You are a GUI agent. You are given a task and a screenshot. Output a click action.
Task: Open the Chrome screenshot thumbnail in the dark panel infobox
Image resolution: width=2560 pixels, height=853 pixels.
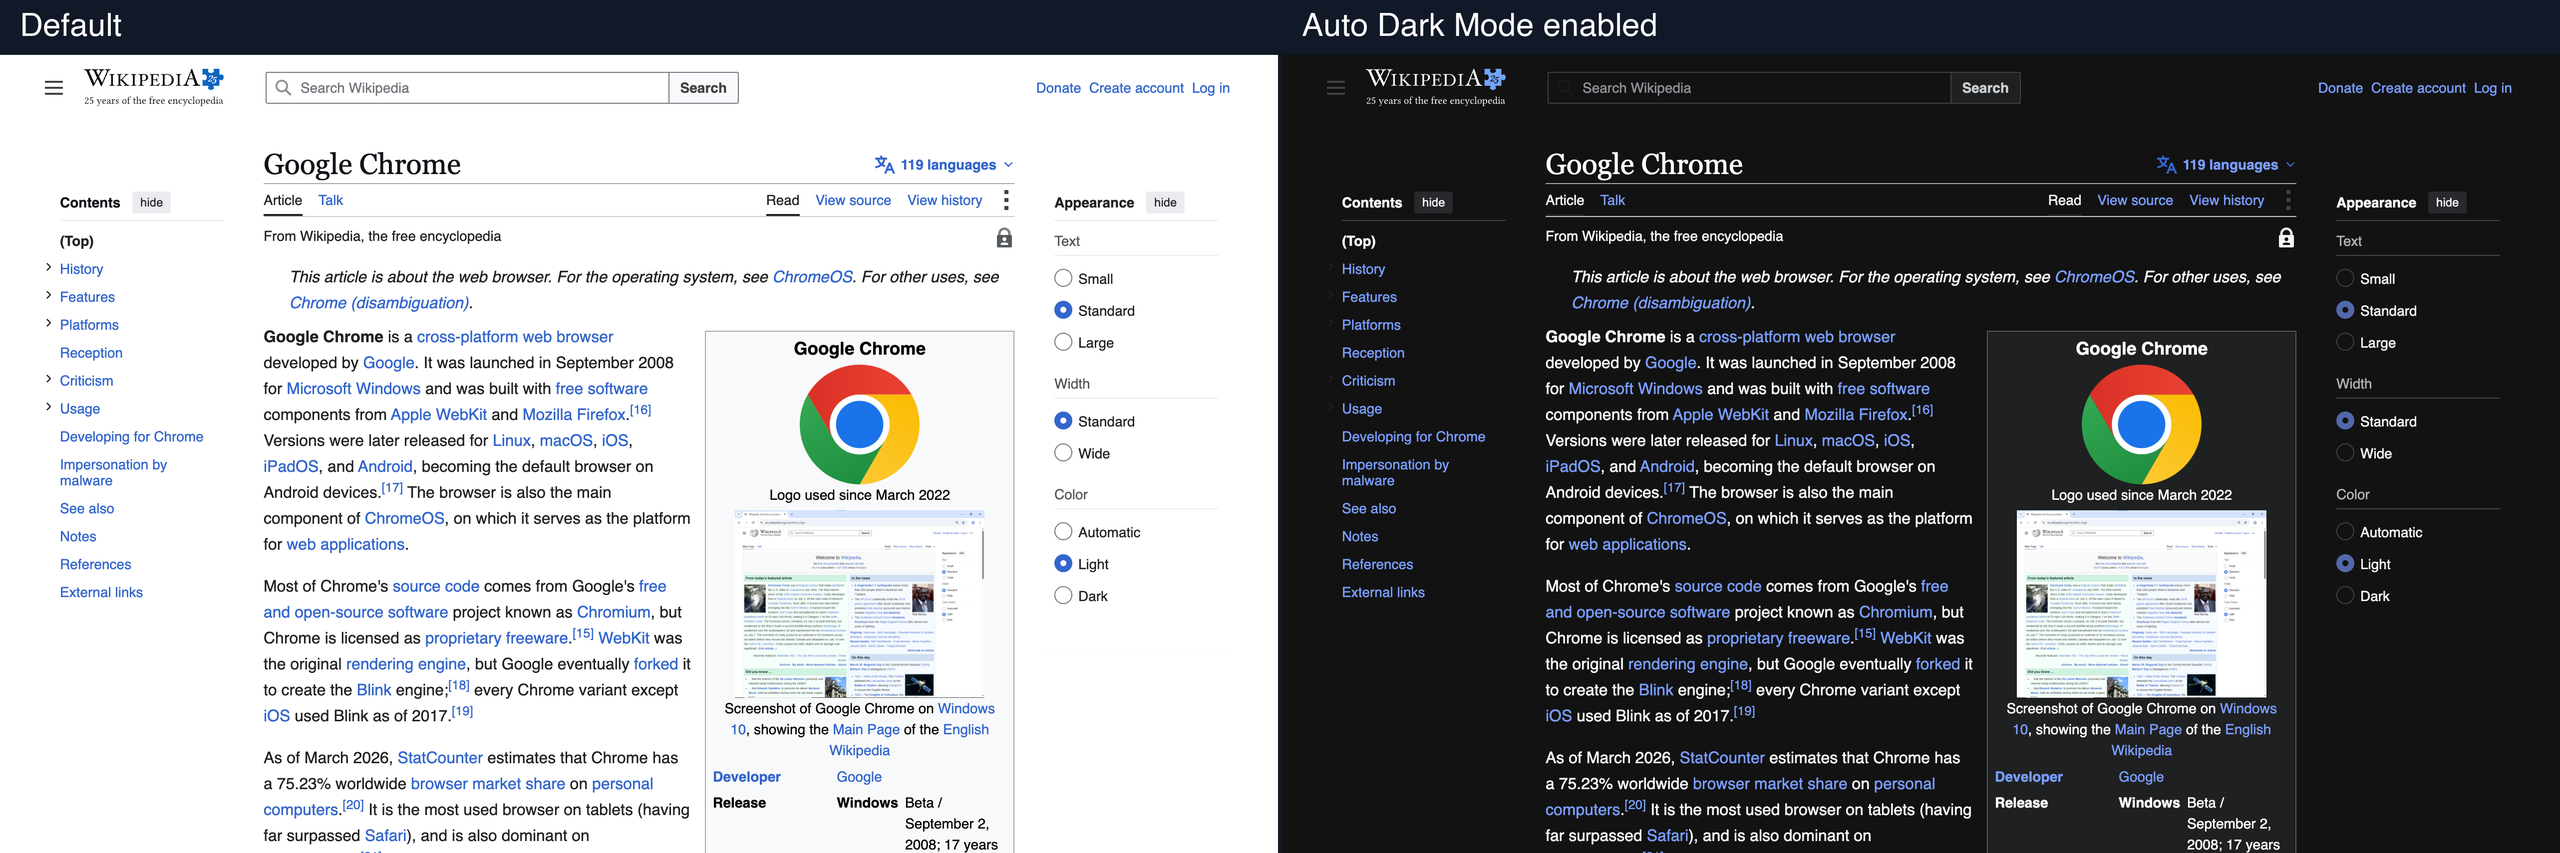click(2141, 603)
